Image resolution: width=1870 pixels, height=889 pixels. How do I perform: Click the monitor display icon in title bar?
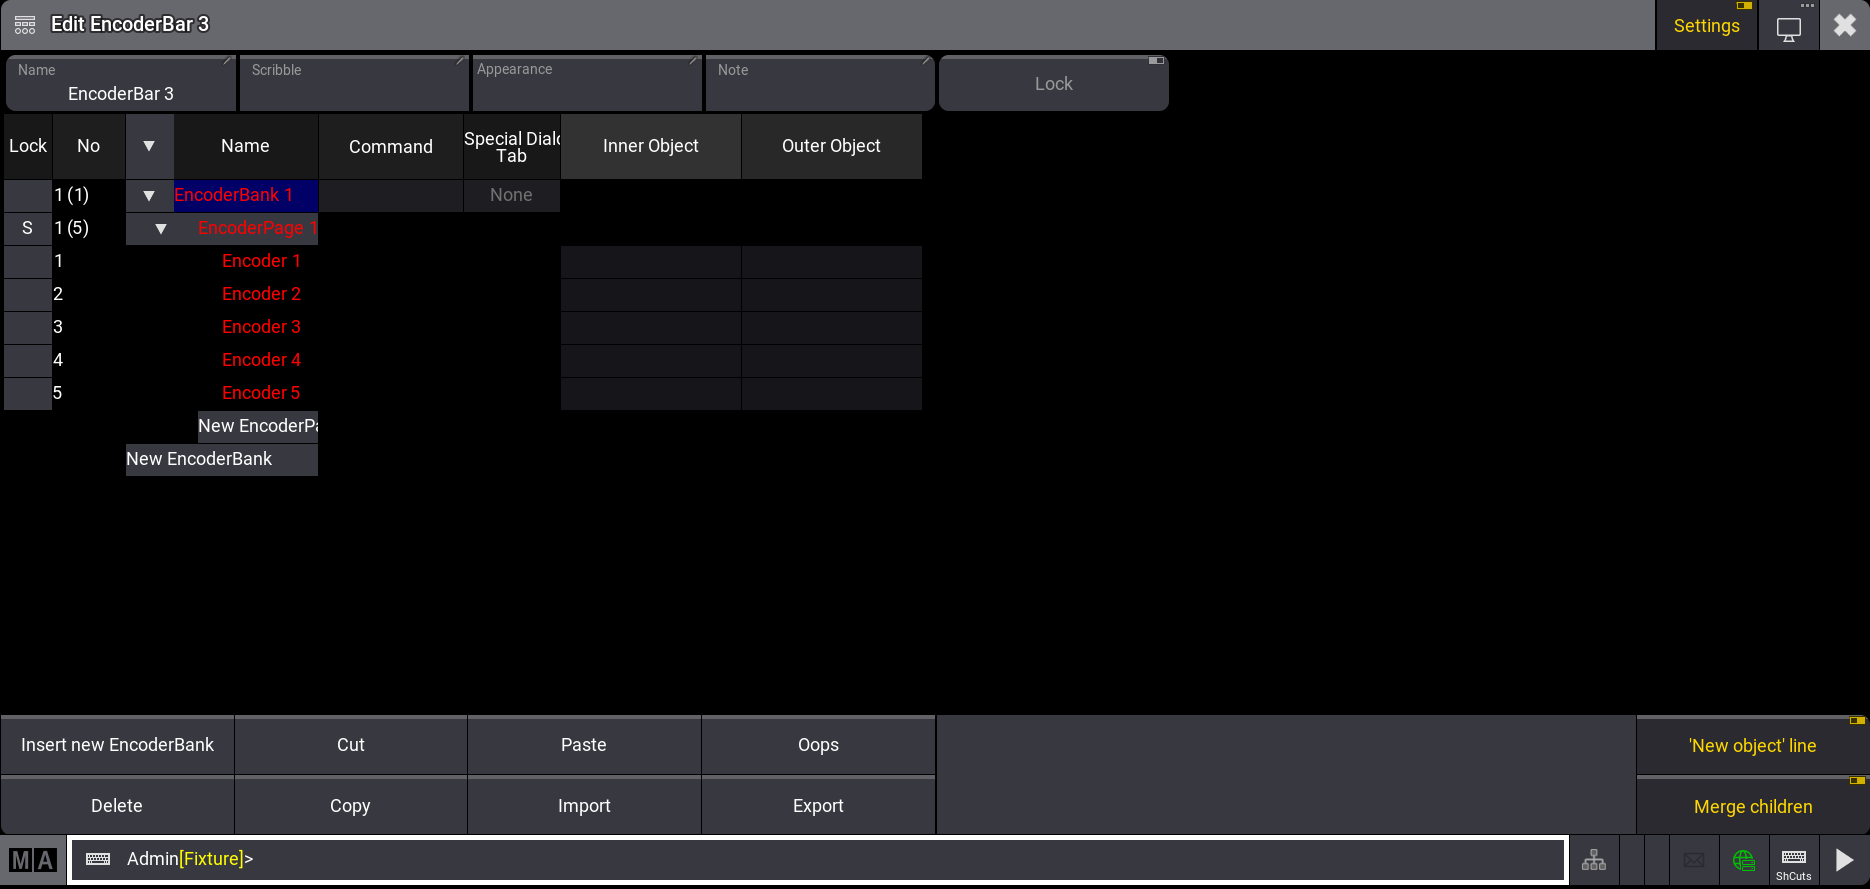1788,27
